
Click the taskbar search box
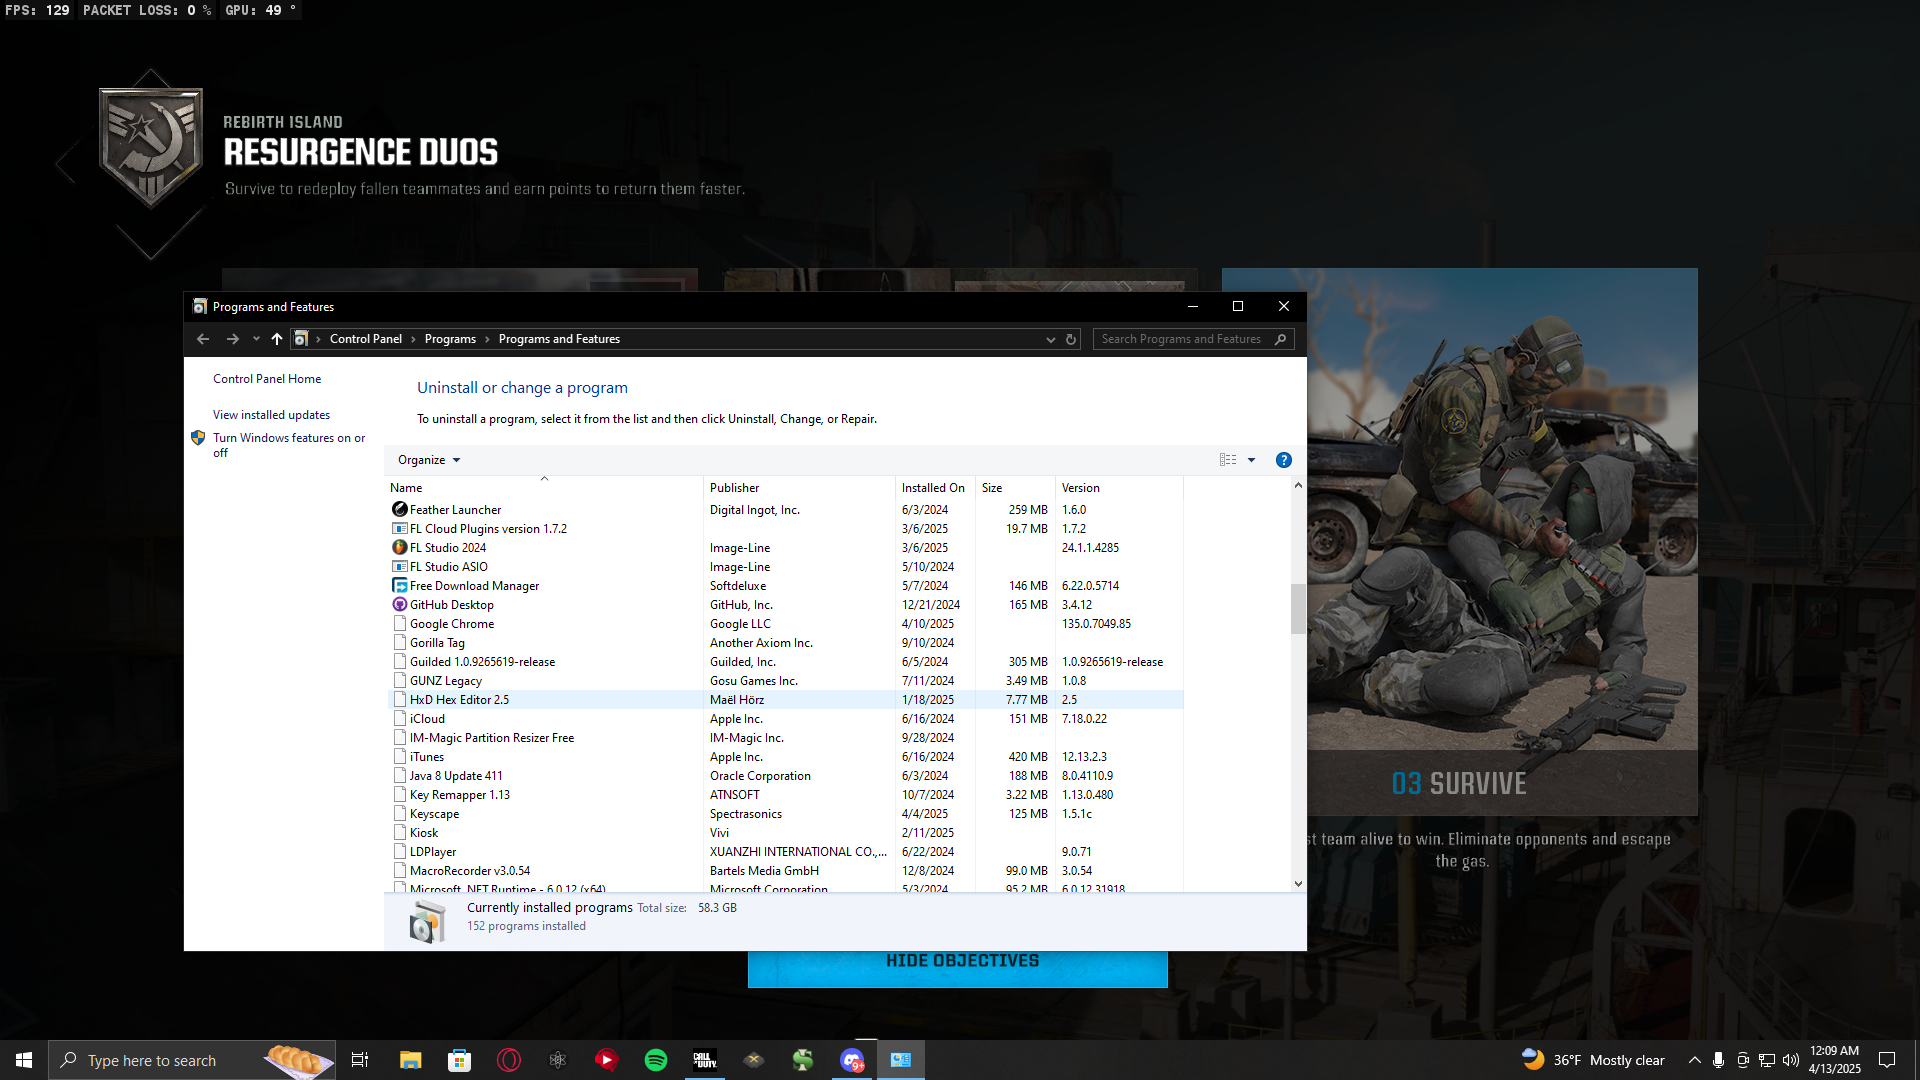tap(192, 1060)
